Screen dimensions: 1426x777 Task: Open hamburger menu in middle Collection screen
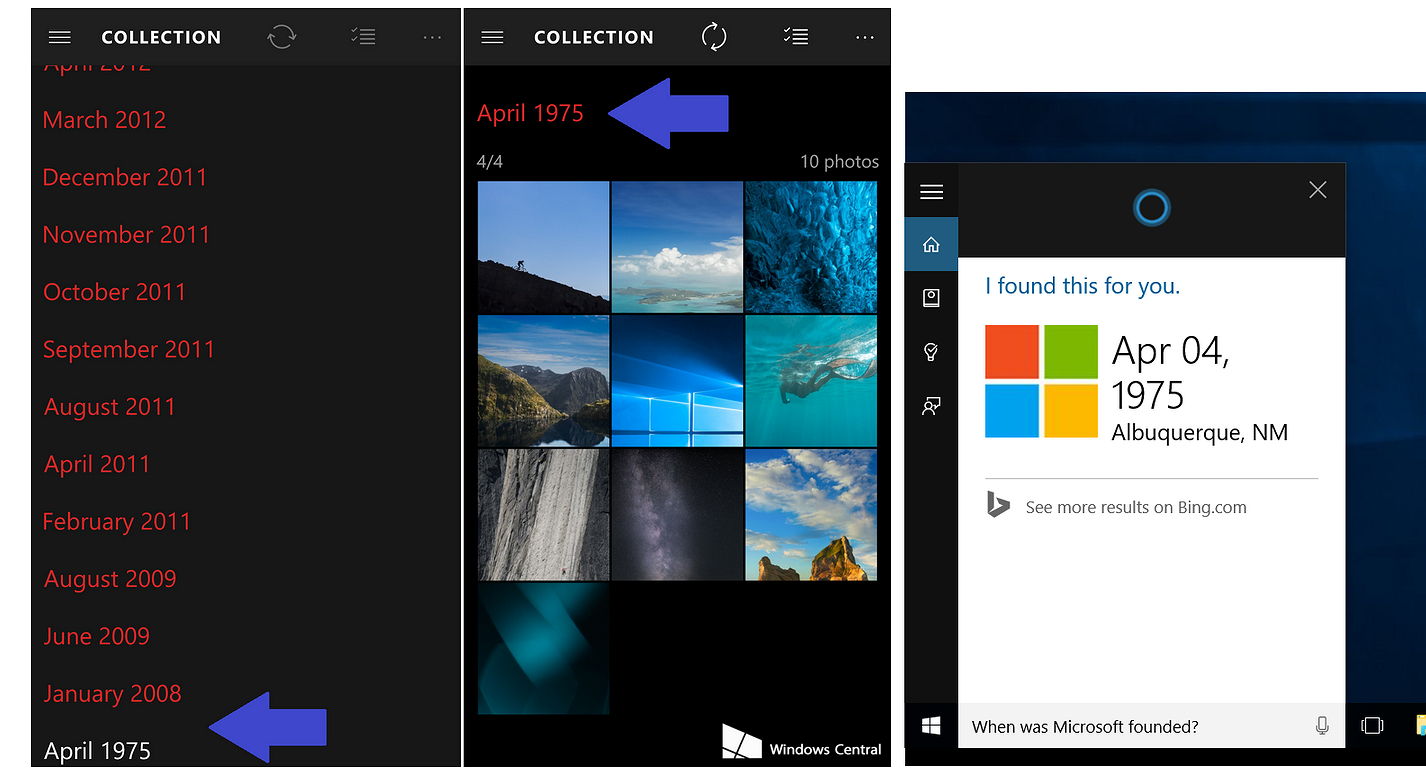[x=491, y=37]
